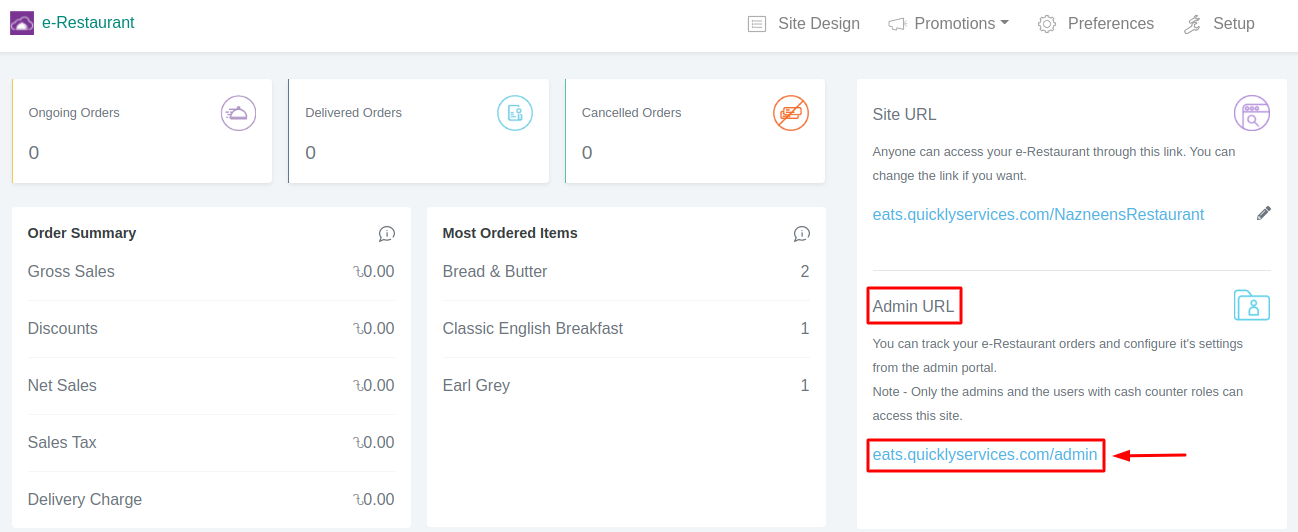This screenshot has height=532, width=1298.
Task: Open the Preferences menu item
Action: click(1096, 24)
